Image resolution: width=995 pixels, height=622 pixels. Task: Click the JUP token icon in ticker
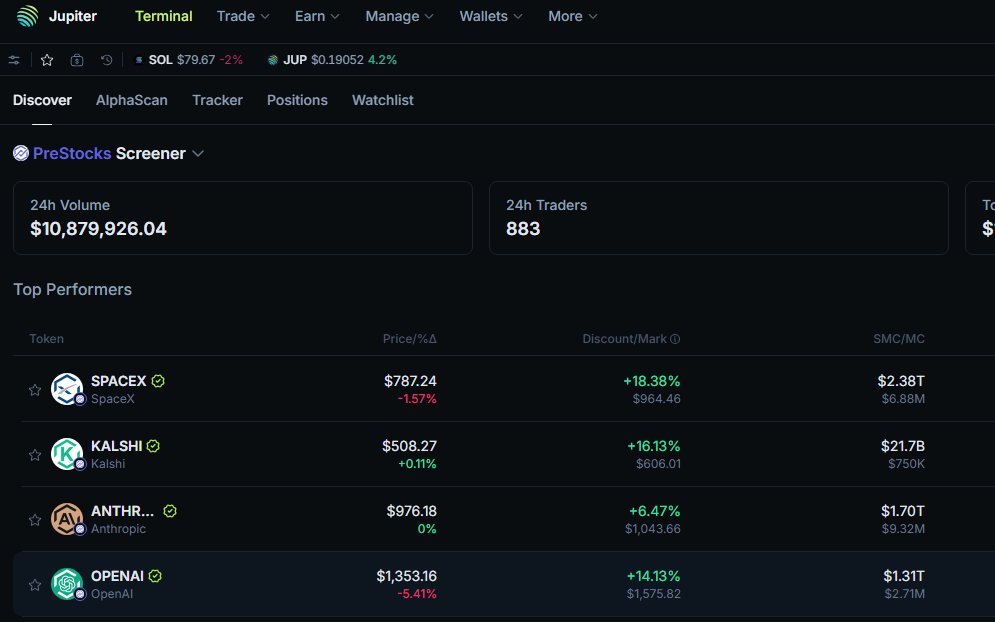273,60
